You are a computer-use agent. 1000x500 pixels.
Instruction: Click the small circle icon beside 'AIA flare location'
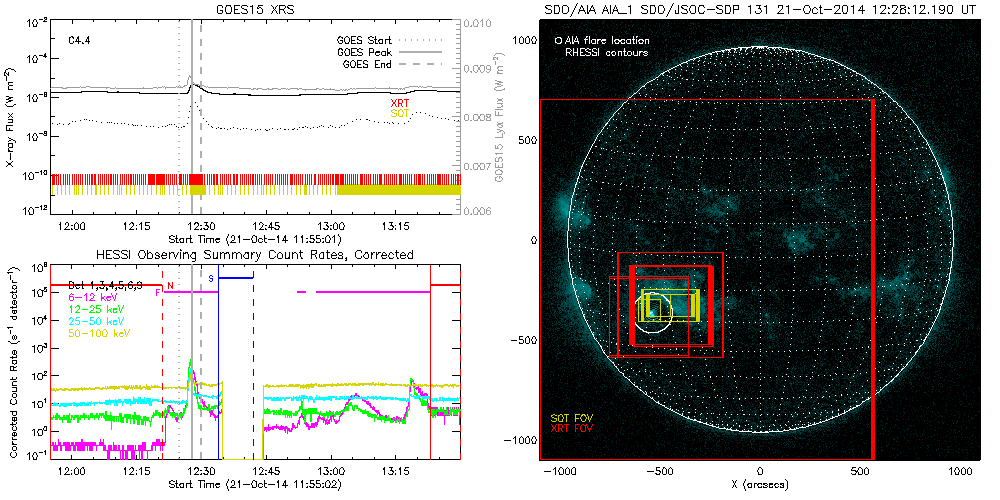pyautogui.click(x=558, y=41)
